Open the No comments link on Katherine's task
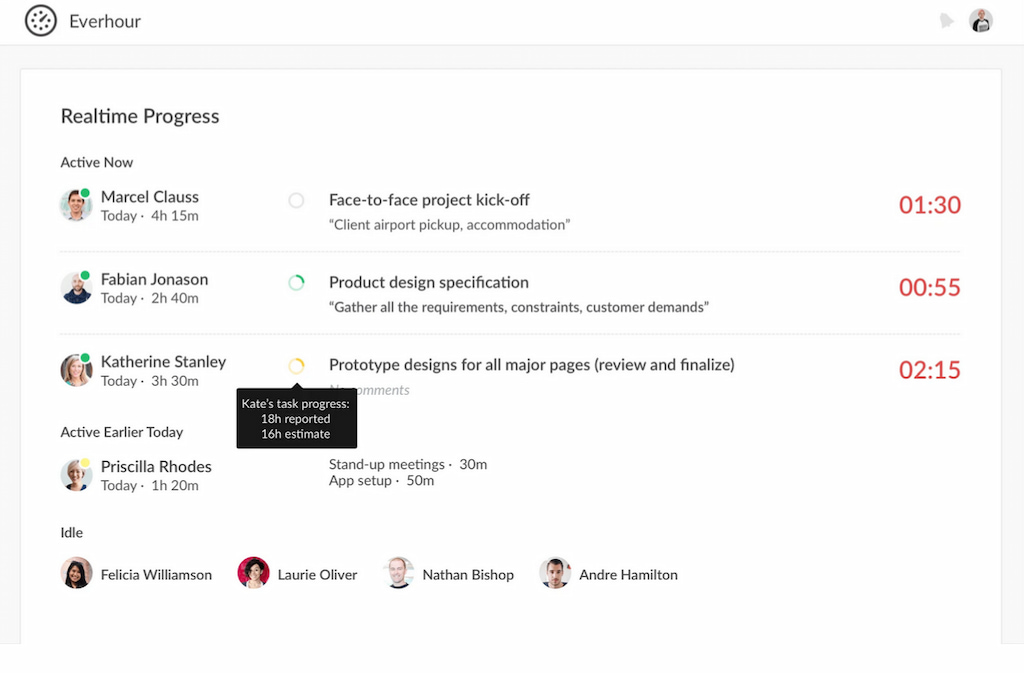 pyautogui.click(x=369, y=390)
